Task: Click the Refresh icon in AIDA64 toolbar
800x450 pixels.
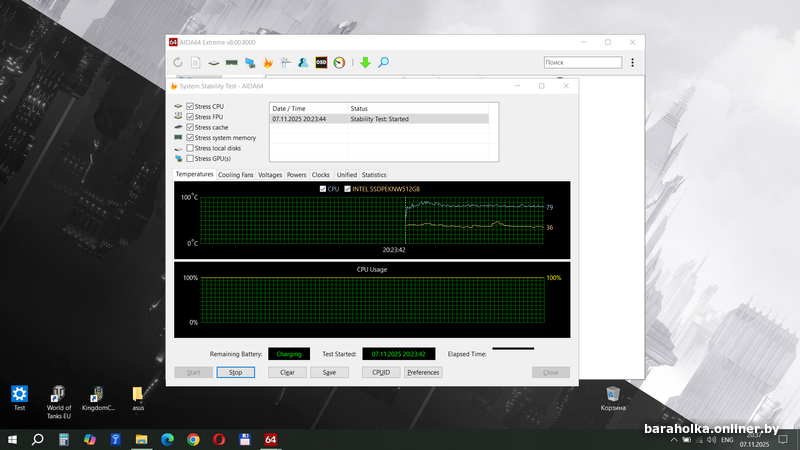Action: coord(178,62)
